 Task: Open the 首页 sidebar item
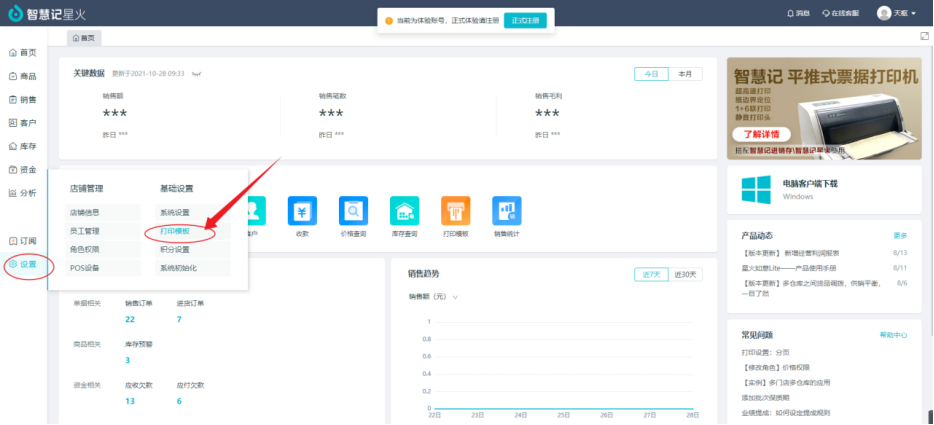click(x=23, y=53)
